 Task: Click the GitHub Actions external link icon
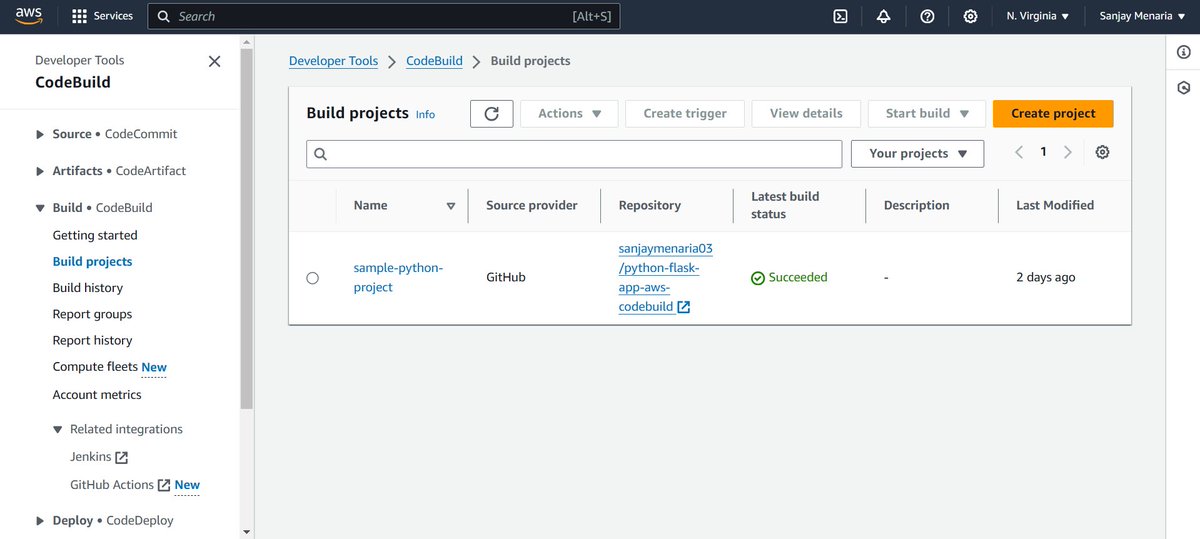[164, 485]
